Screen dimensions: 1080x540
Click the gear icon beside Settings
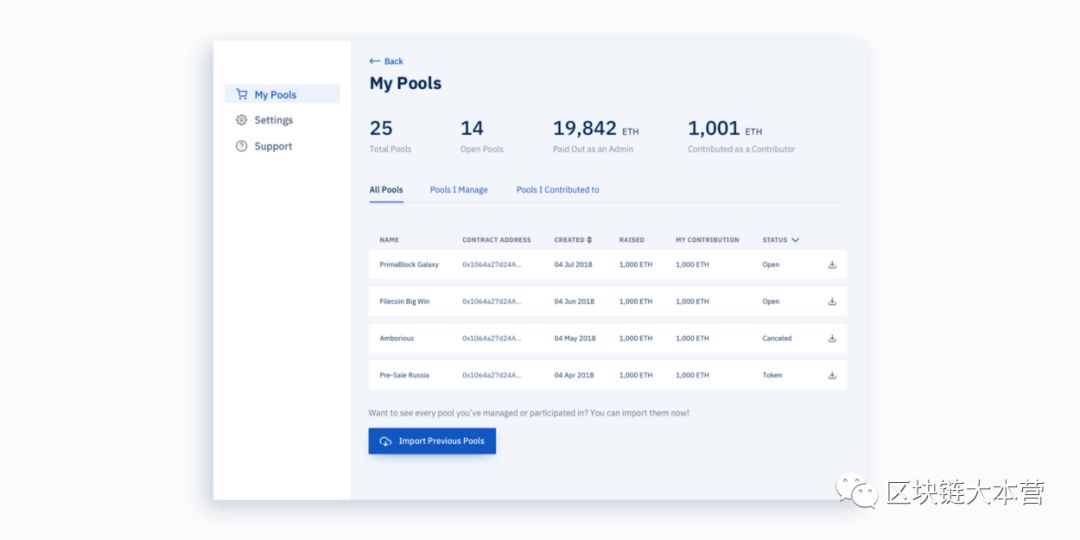(241, 120)
